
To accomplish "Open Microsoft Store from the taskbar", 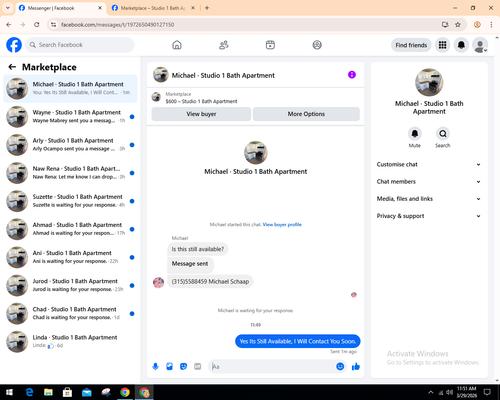I will point(67,392).
